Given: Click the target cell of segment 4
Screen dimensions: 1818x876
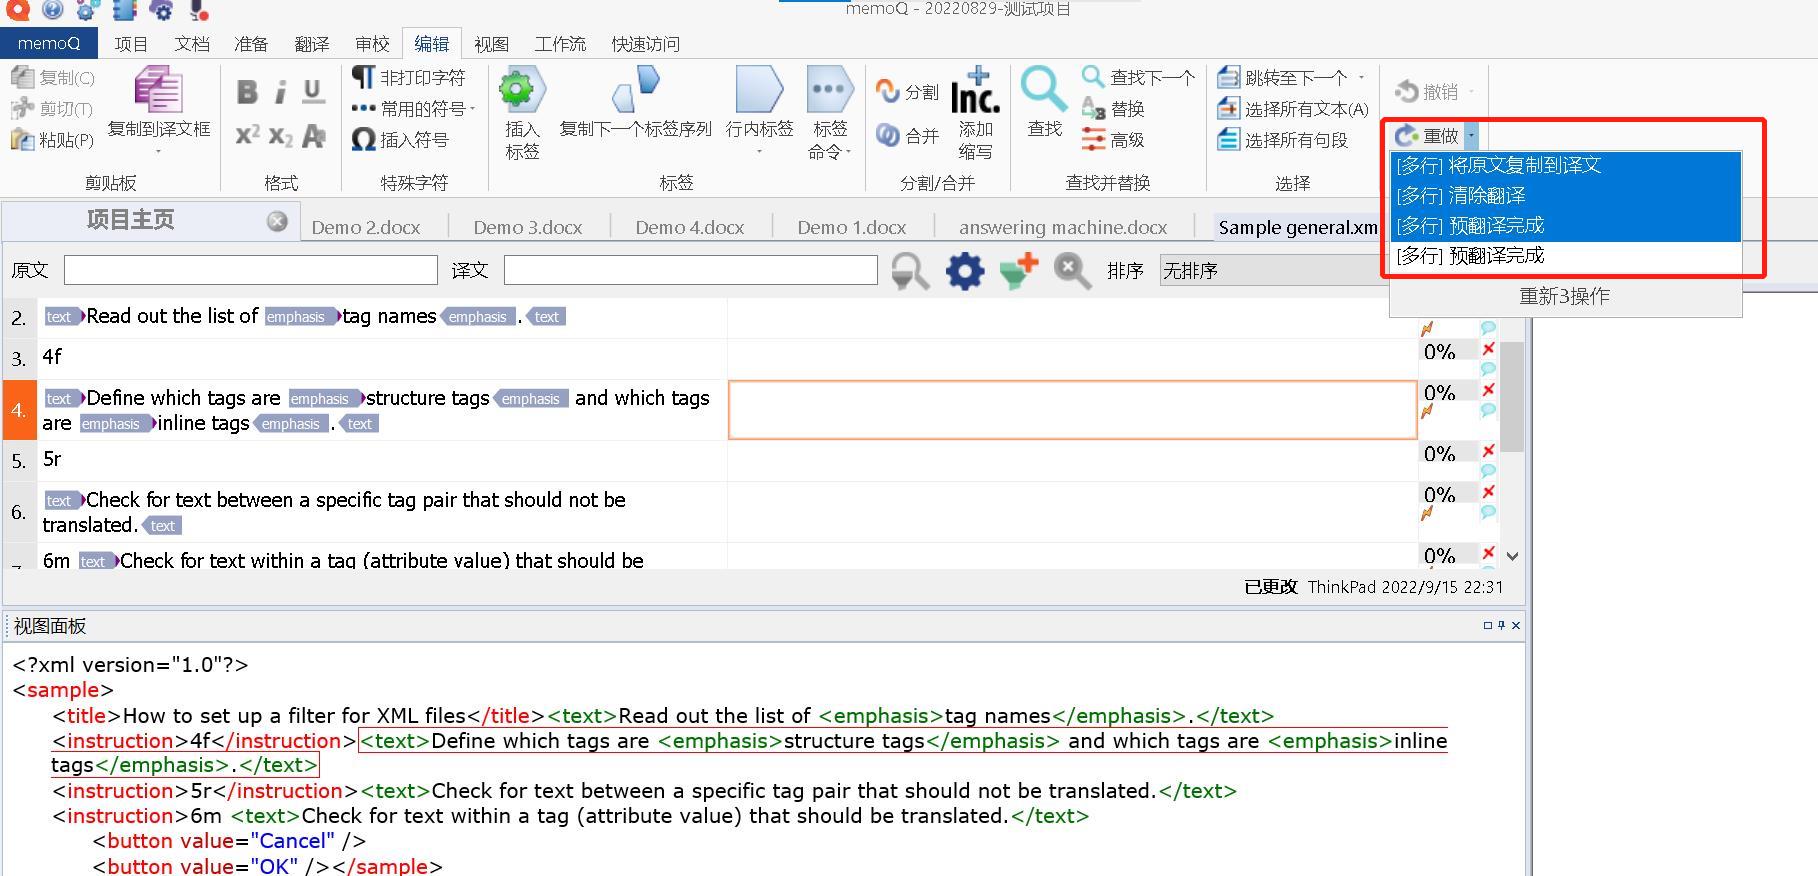Looking at the screenshot, I should [1072, 410].
